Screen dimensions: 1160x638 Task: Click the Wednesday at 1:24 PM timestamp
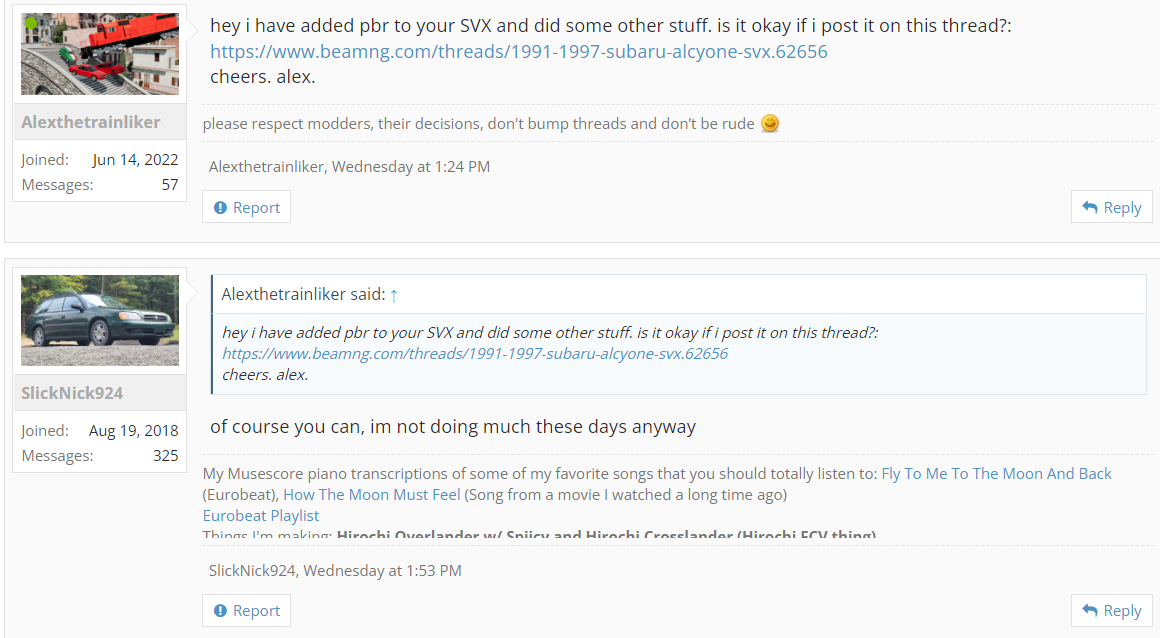411,167
